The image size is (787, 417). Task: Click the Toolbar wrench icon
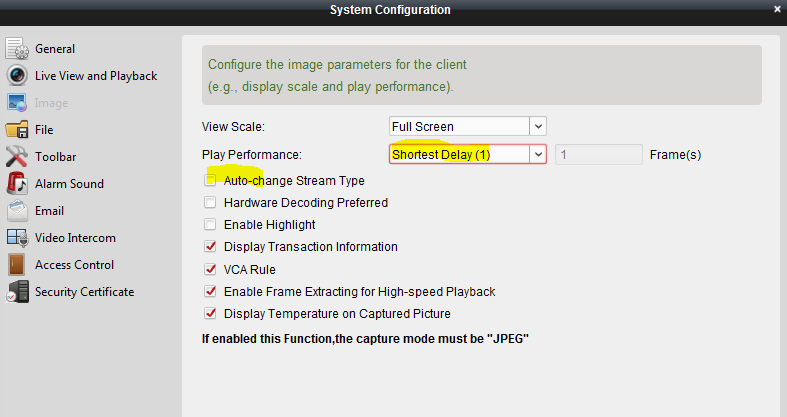pyautogui.click(x=17, y=157)
